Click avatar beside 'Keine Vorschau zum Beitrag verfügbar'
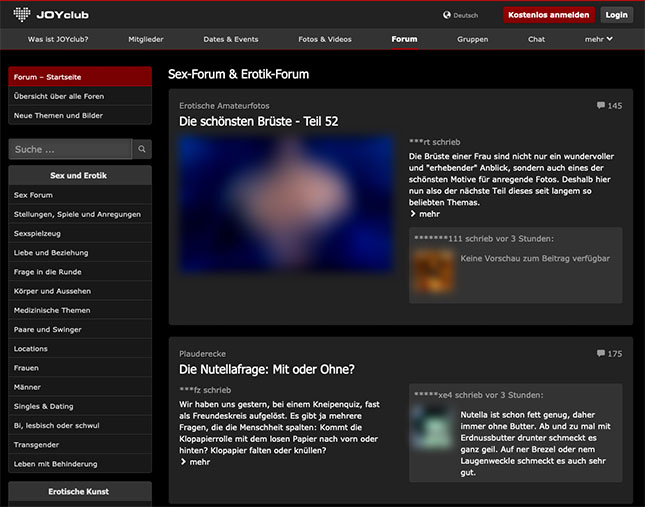 click(x=434, y=271)
